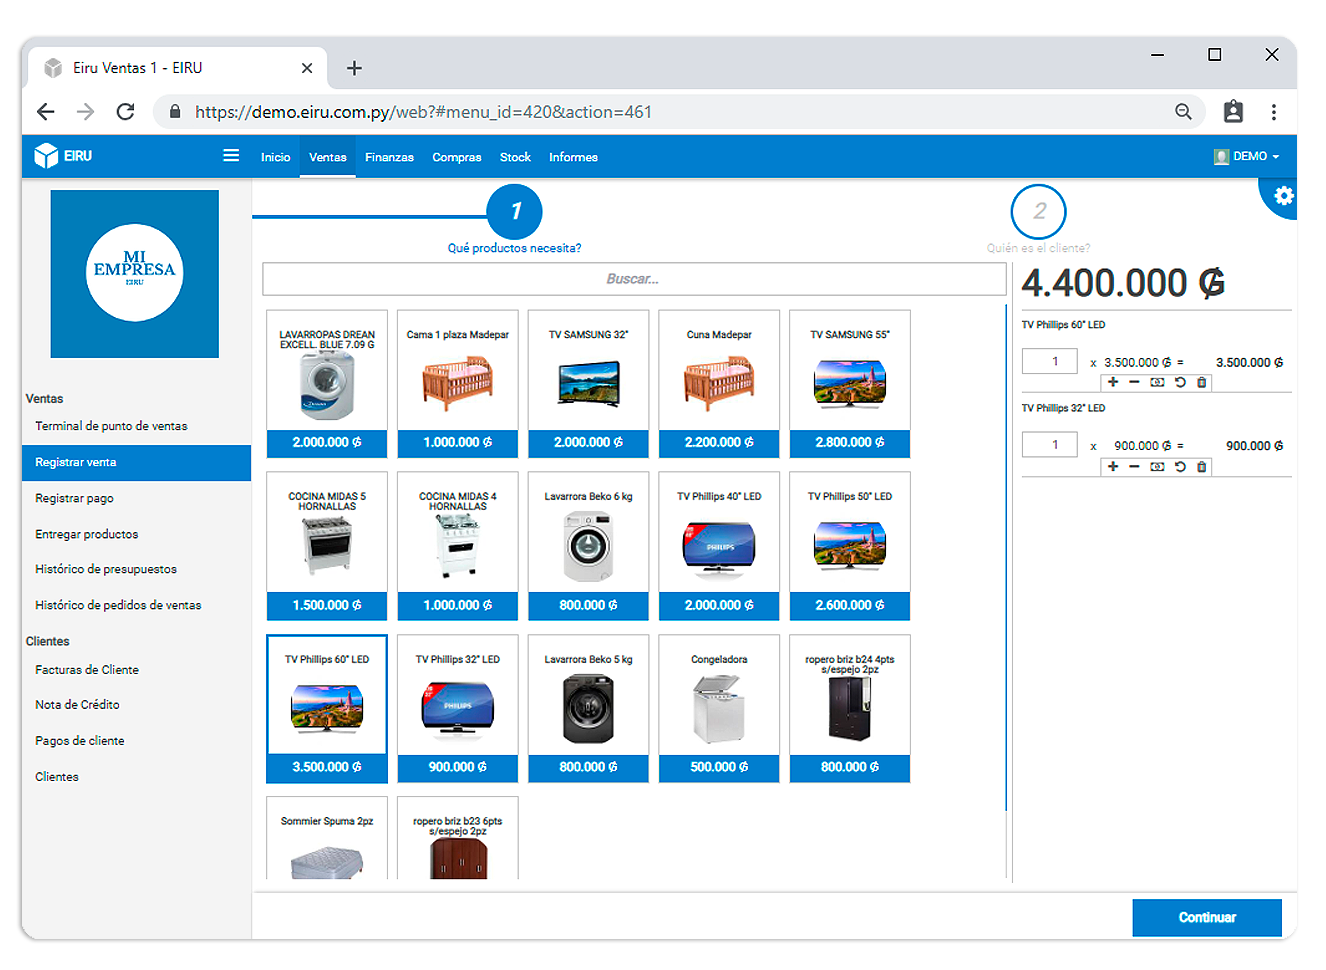Open the Inicio menu

pyautogui.click(x=275, y=157)
